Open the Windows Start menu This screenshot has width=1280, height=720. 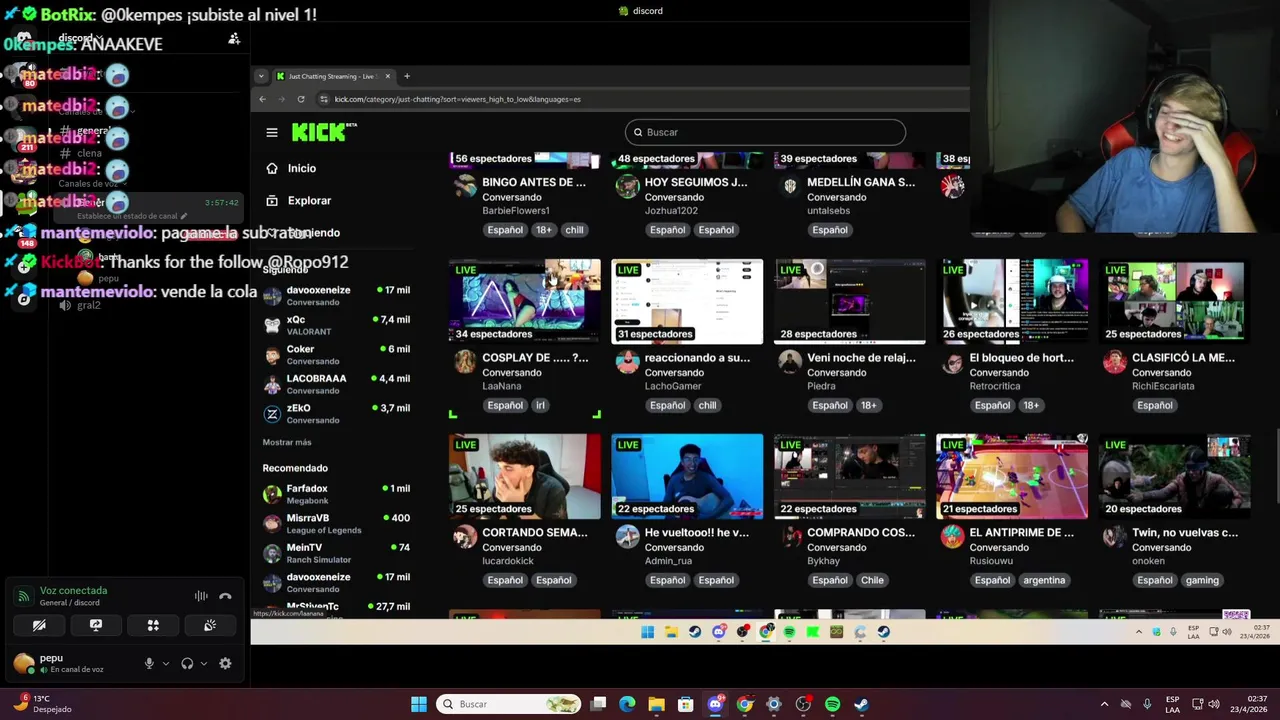click(419, 704)
